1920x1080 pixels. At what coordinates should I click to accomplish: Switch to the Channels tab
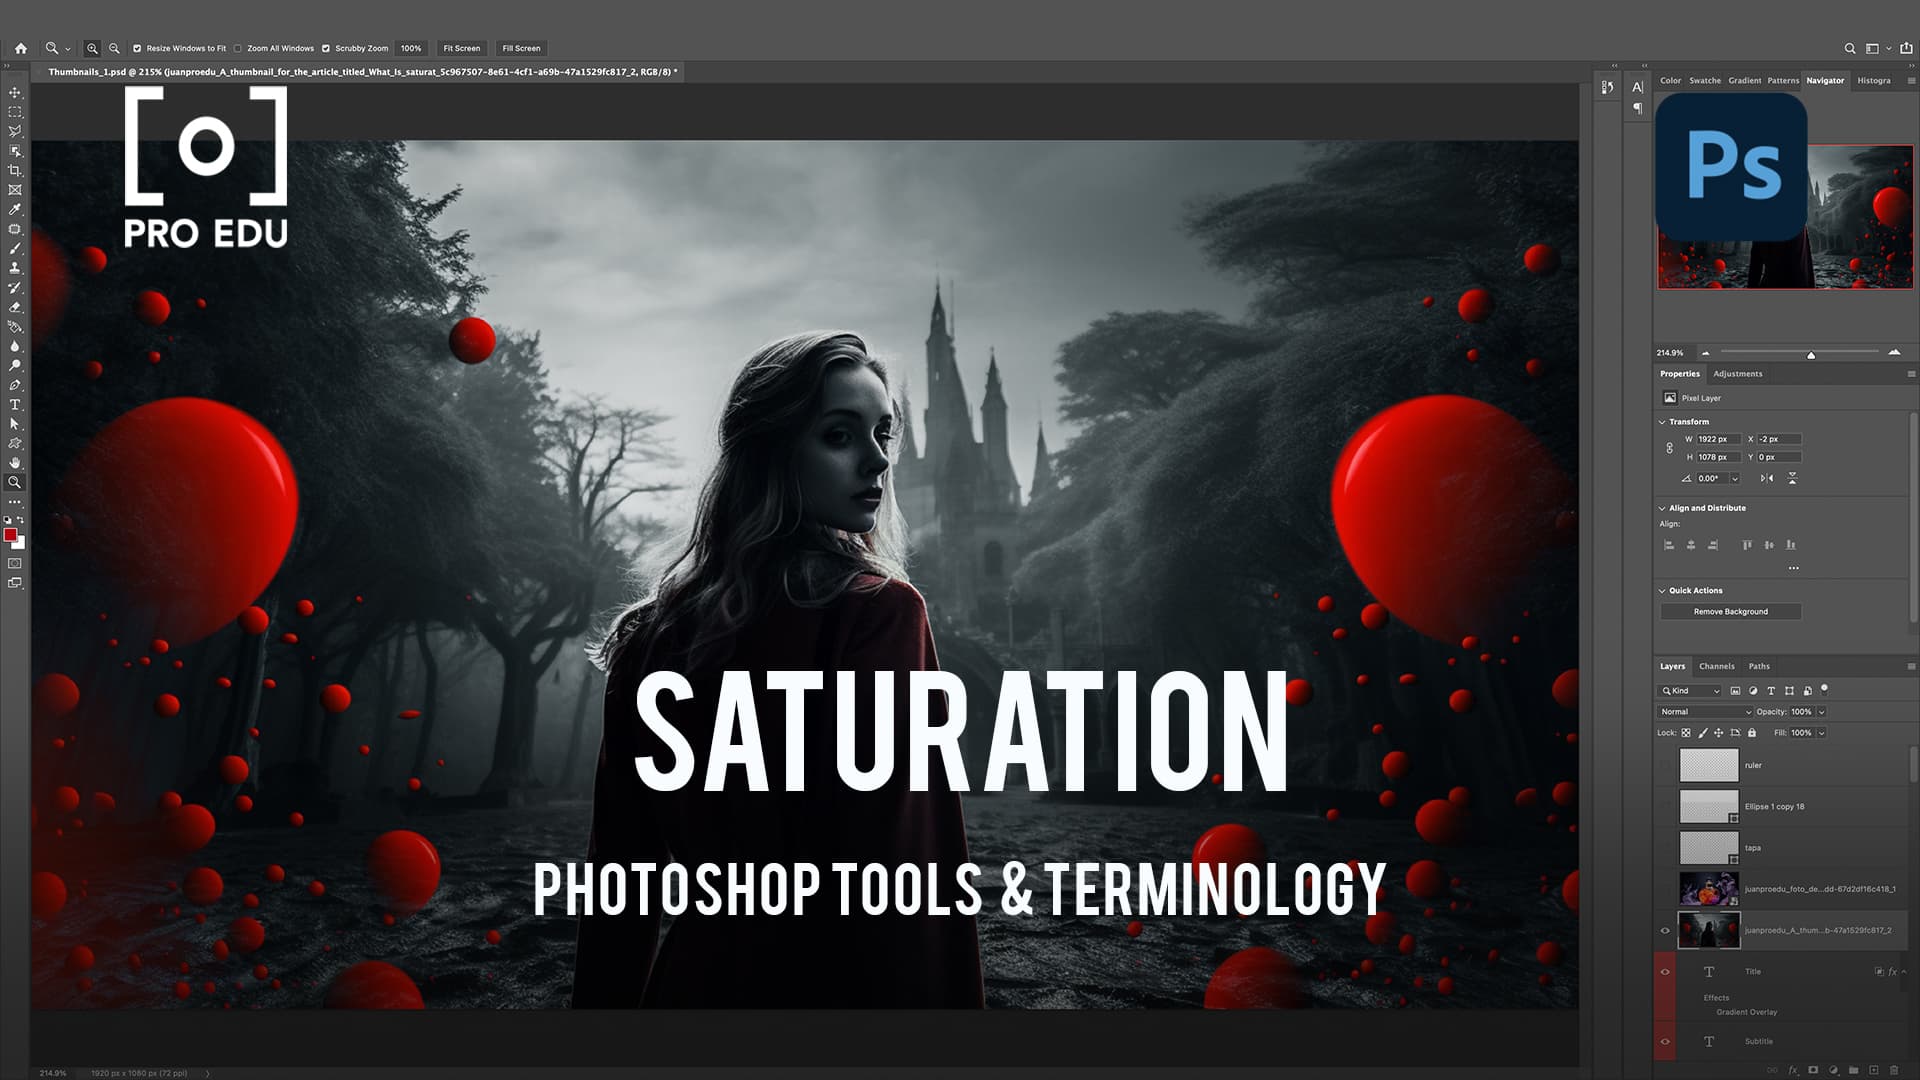pos(1717,666)
